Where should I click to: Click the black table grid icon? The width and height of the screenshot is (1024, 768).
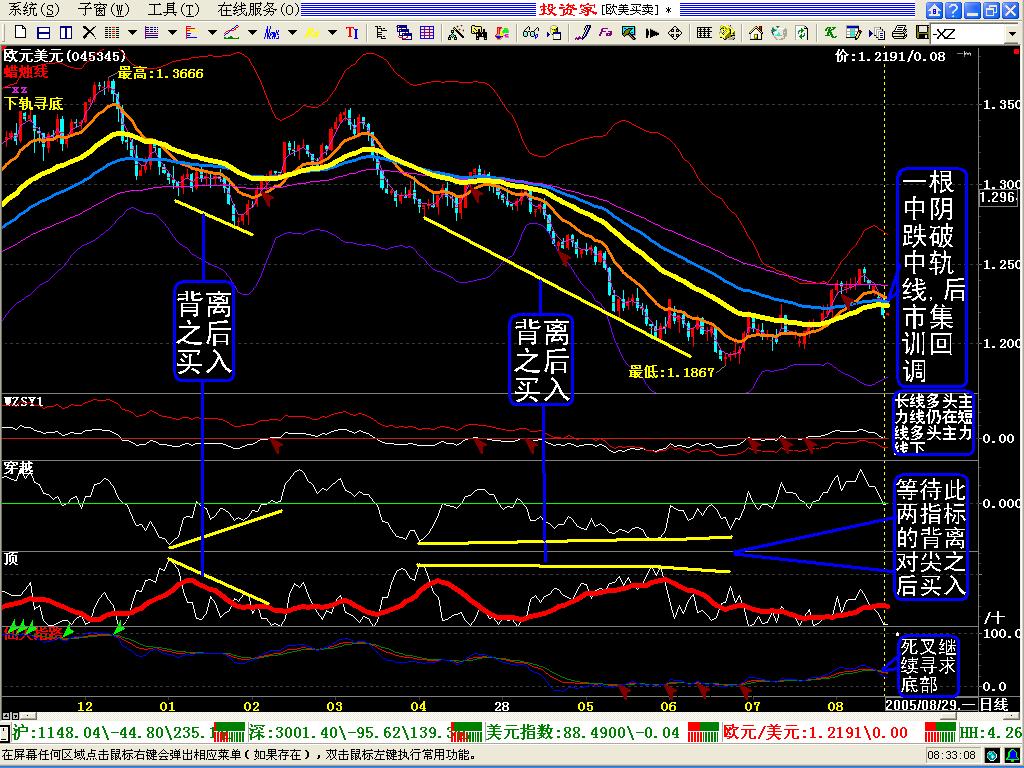pyautogui.click(x=704, y=33)
